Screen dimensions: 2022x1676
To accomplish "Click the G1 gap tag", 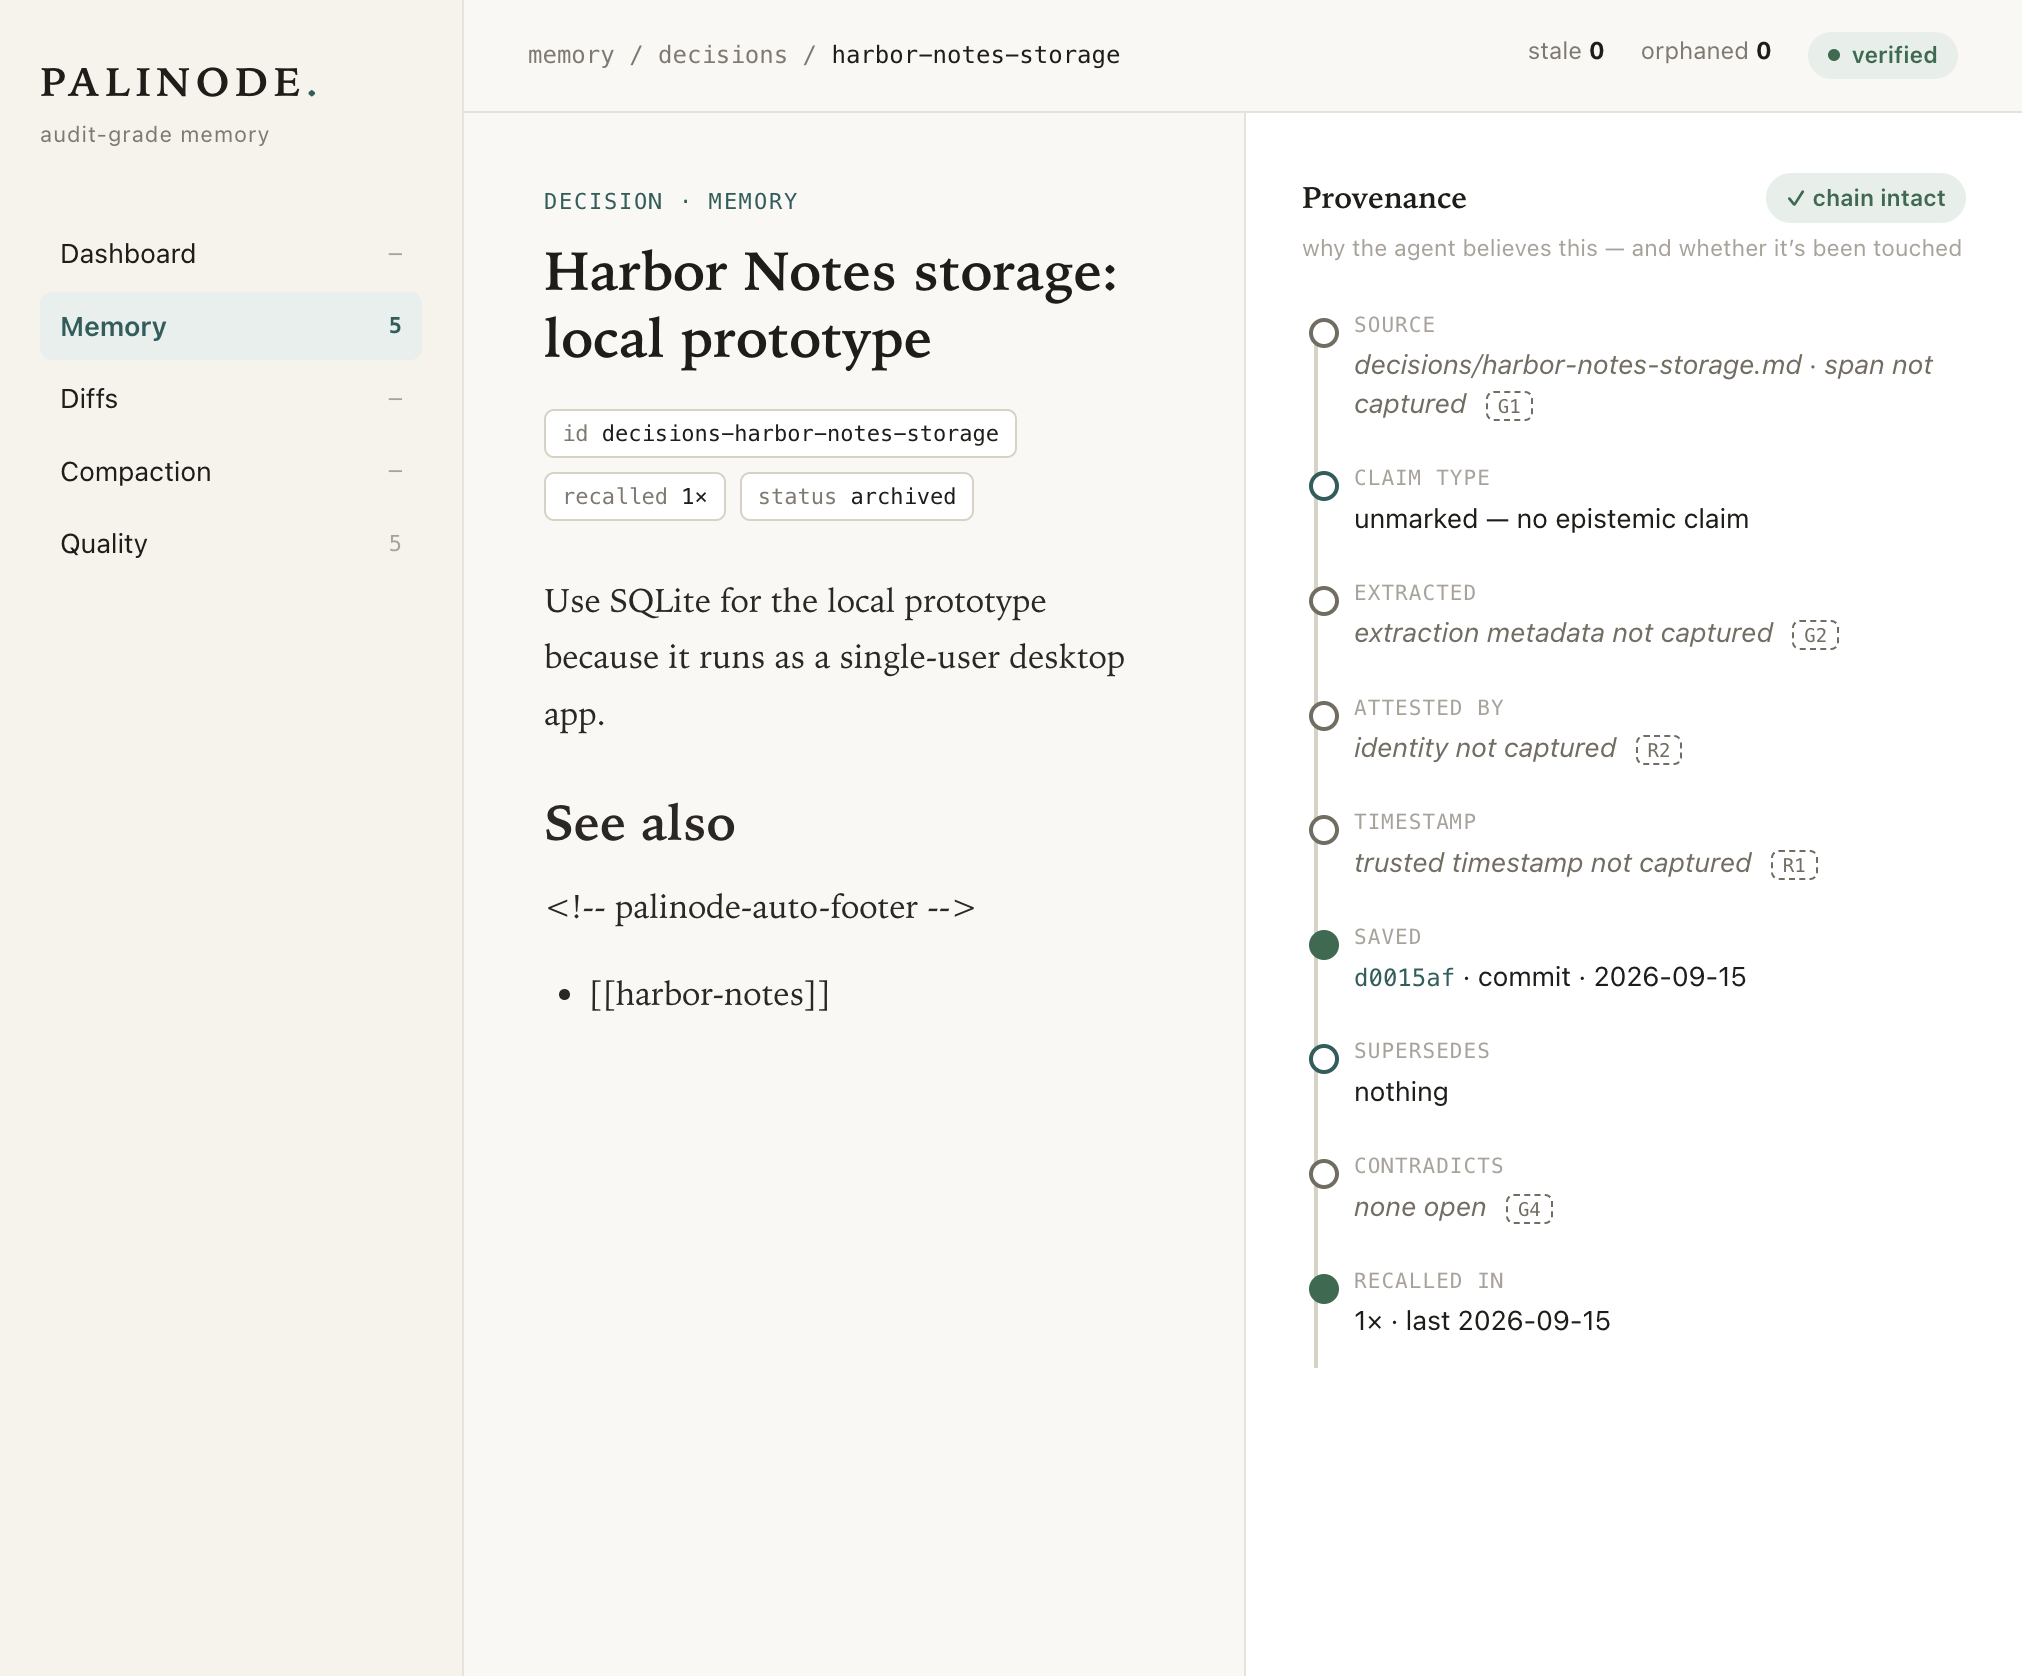I will pos(1509,406).
